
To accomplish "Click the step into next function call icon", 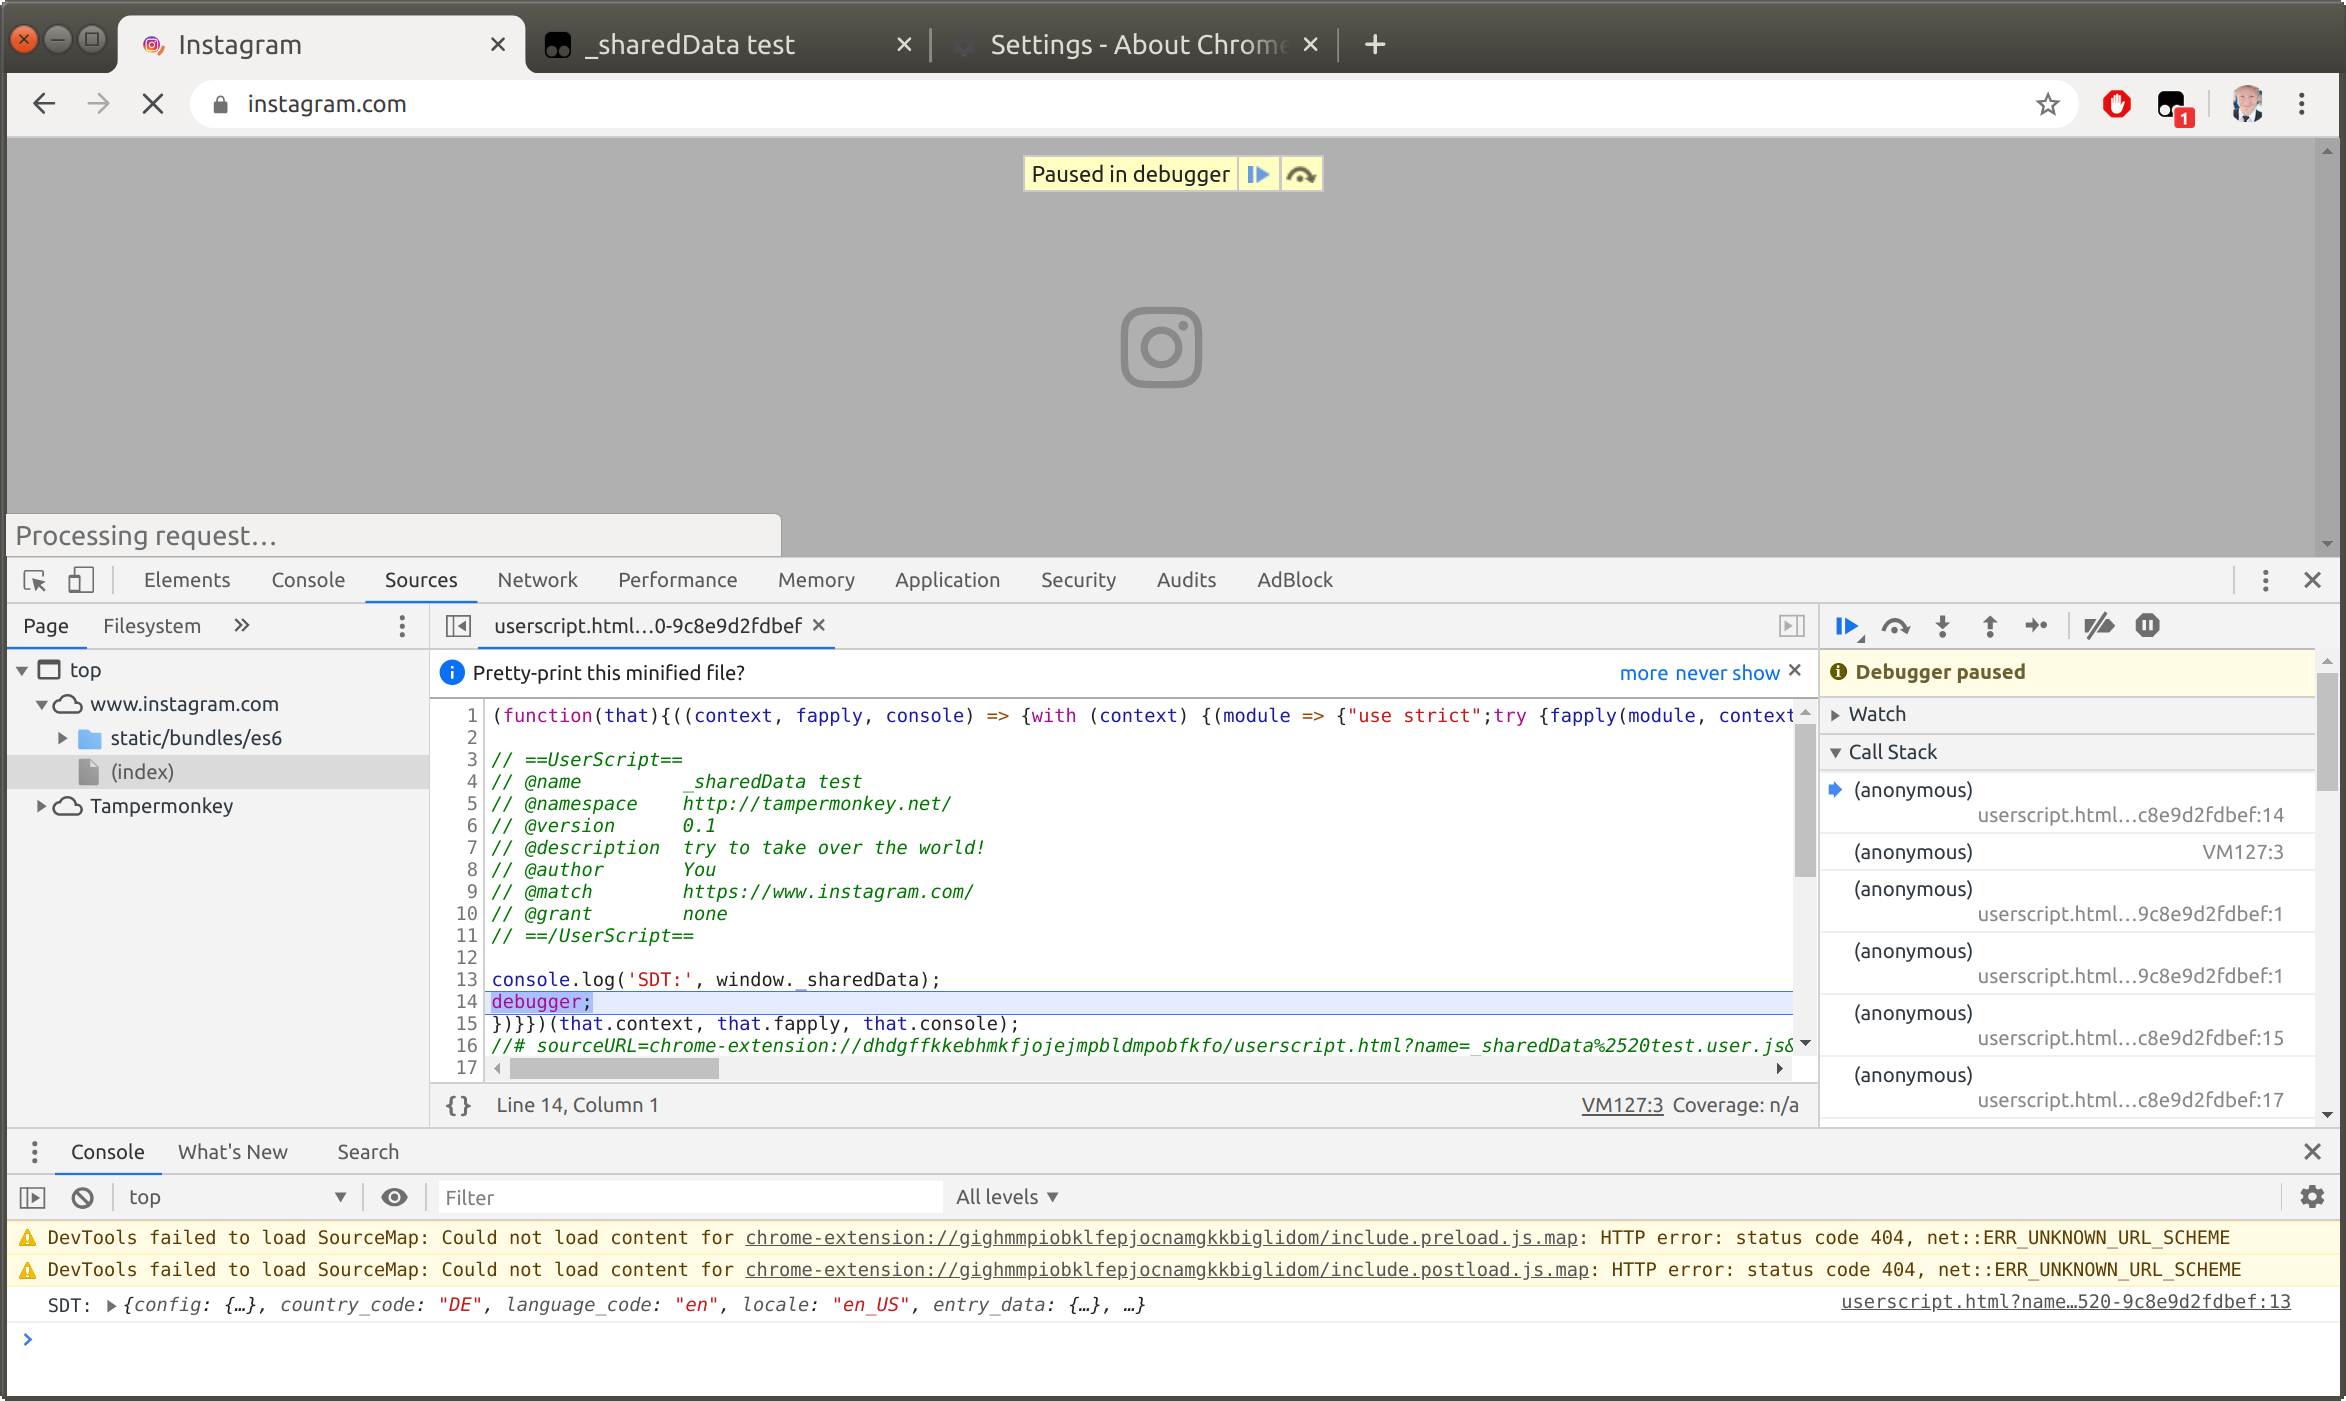I will [x=1942, y=626].
